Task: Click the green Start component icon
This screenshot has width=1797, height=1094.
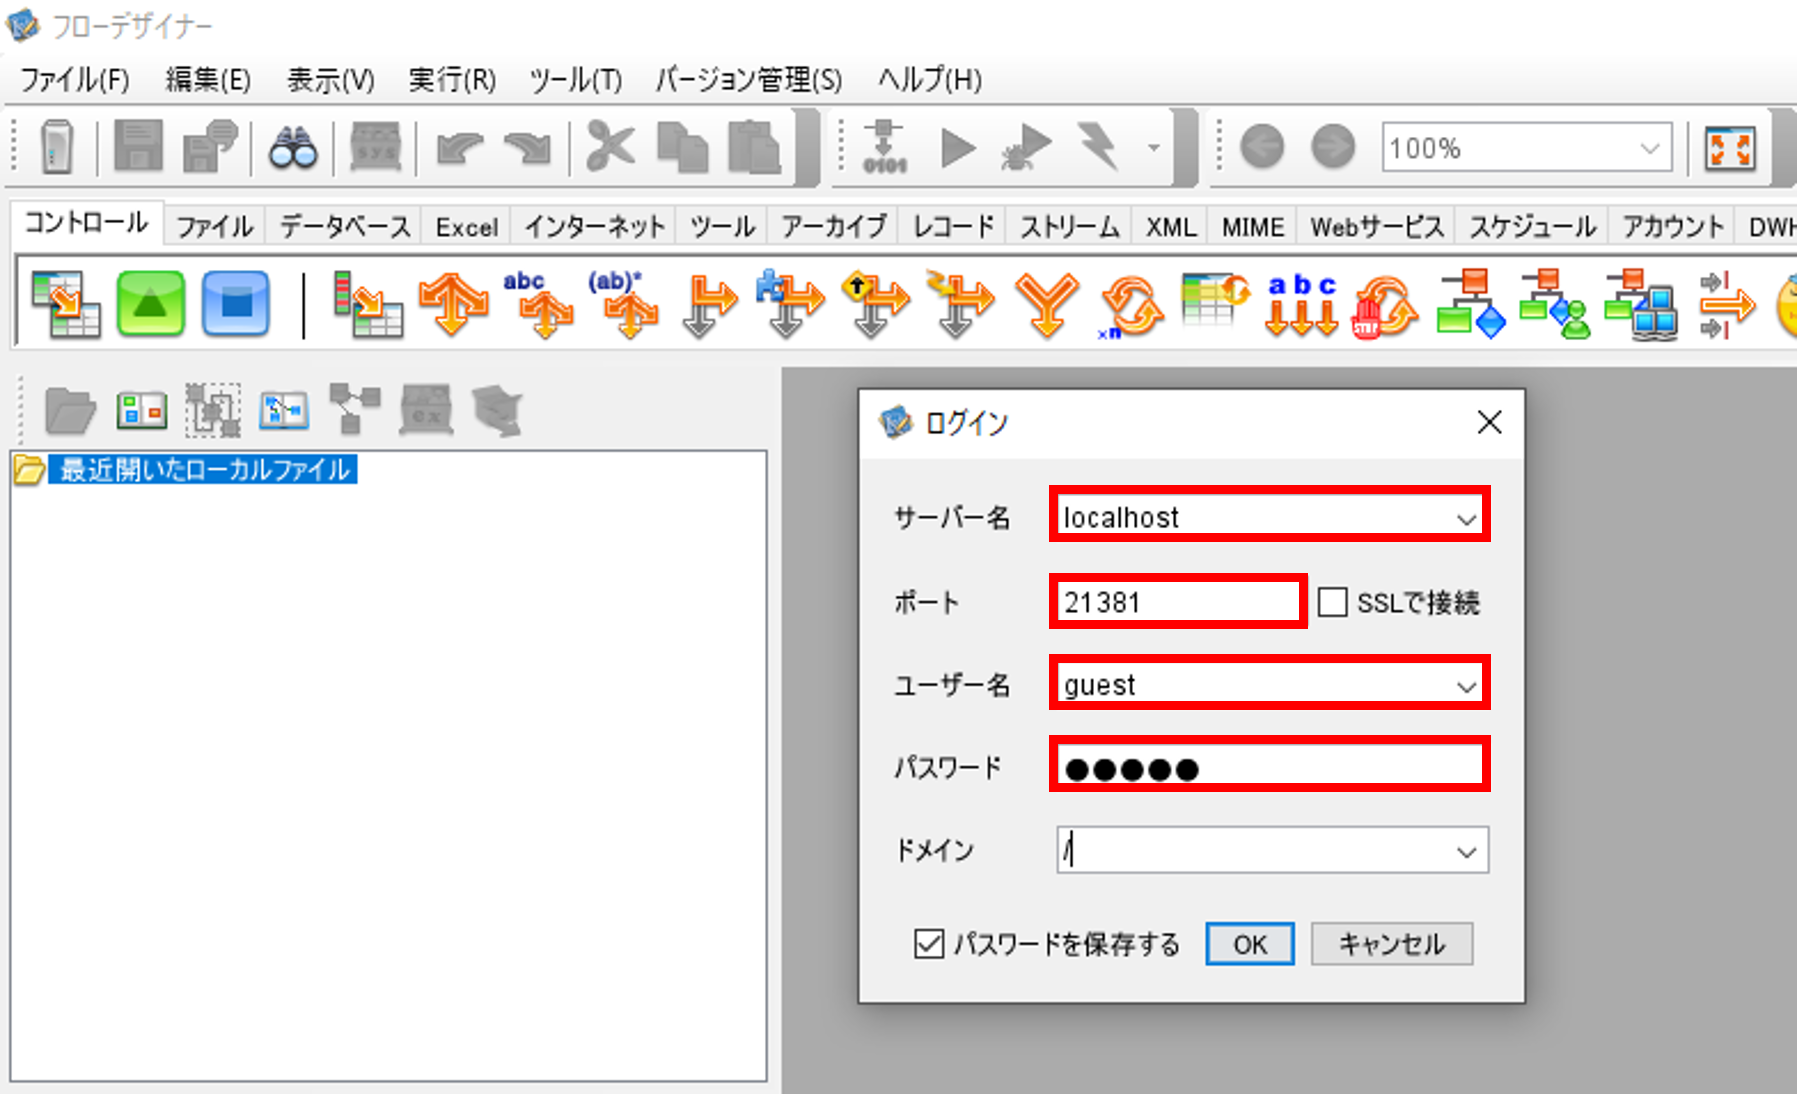Action: tap(150, 303)
